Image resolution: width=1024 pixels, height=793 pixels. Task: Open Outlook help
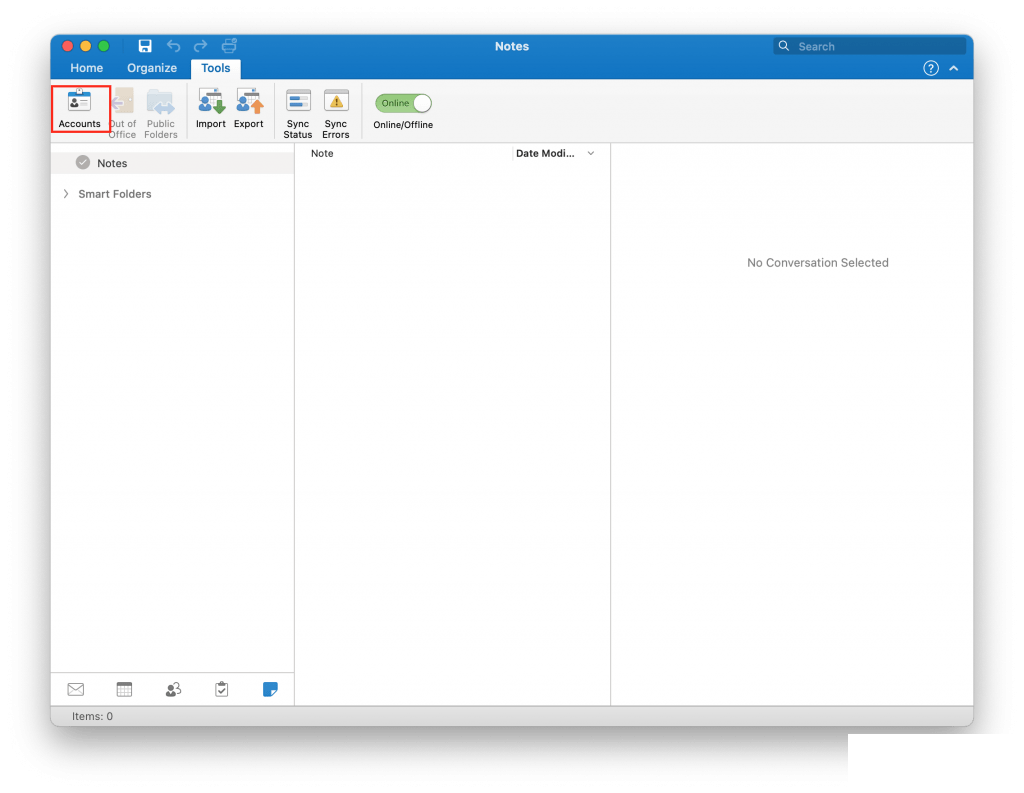[x=930, y=67]
